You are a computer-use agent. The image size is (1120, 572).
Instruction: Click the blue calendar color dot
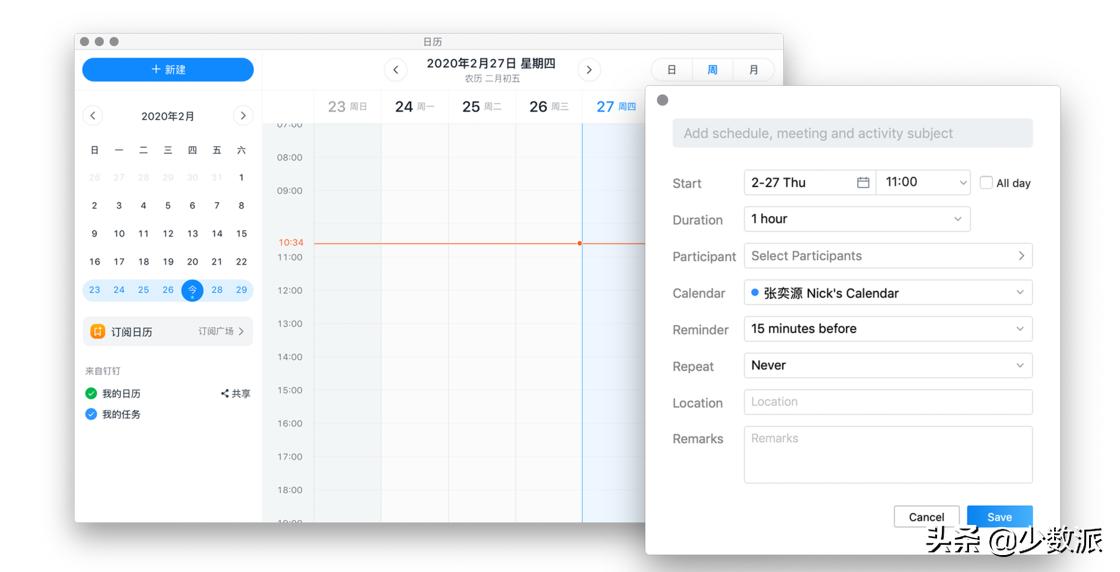(755, 292)
